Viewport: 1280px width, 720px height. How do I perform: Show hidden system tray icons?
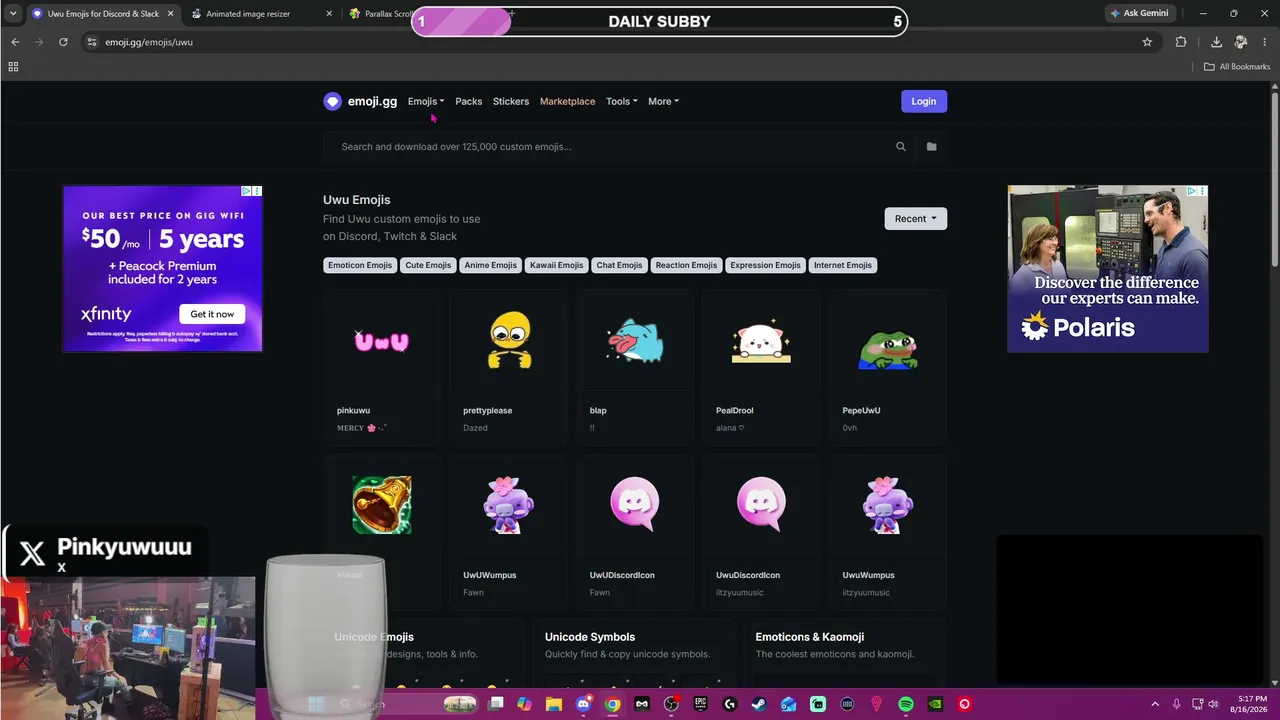pyautogui.click(x=1155, y=704)
